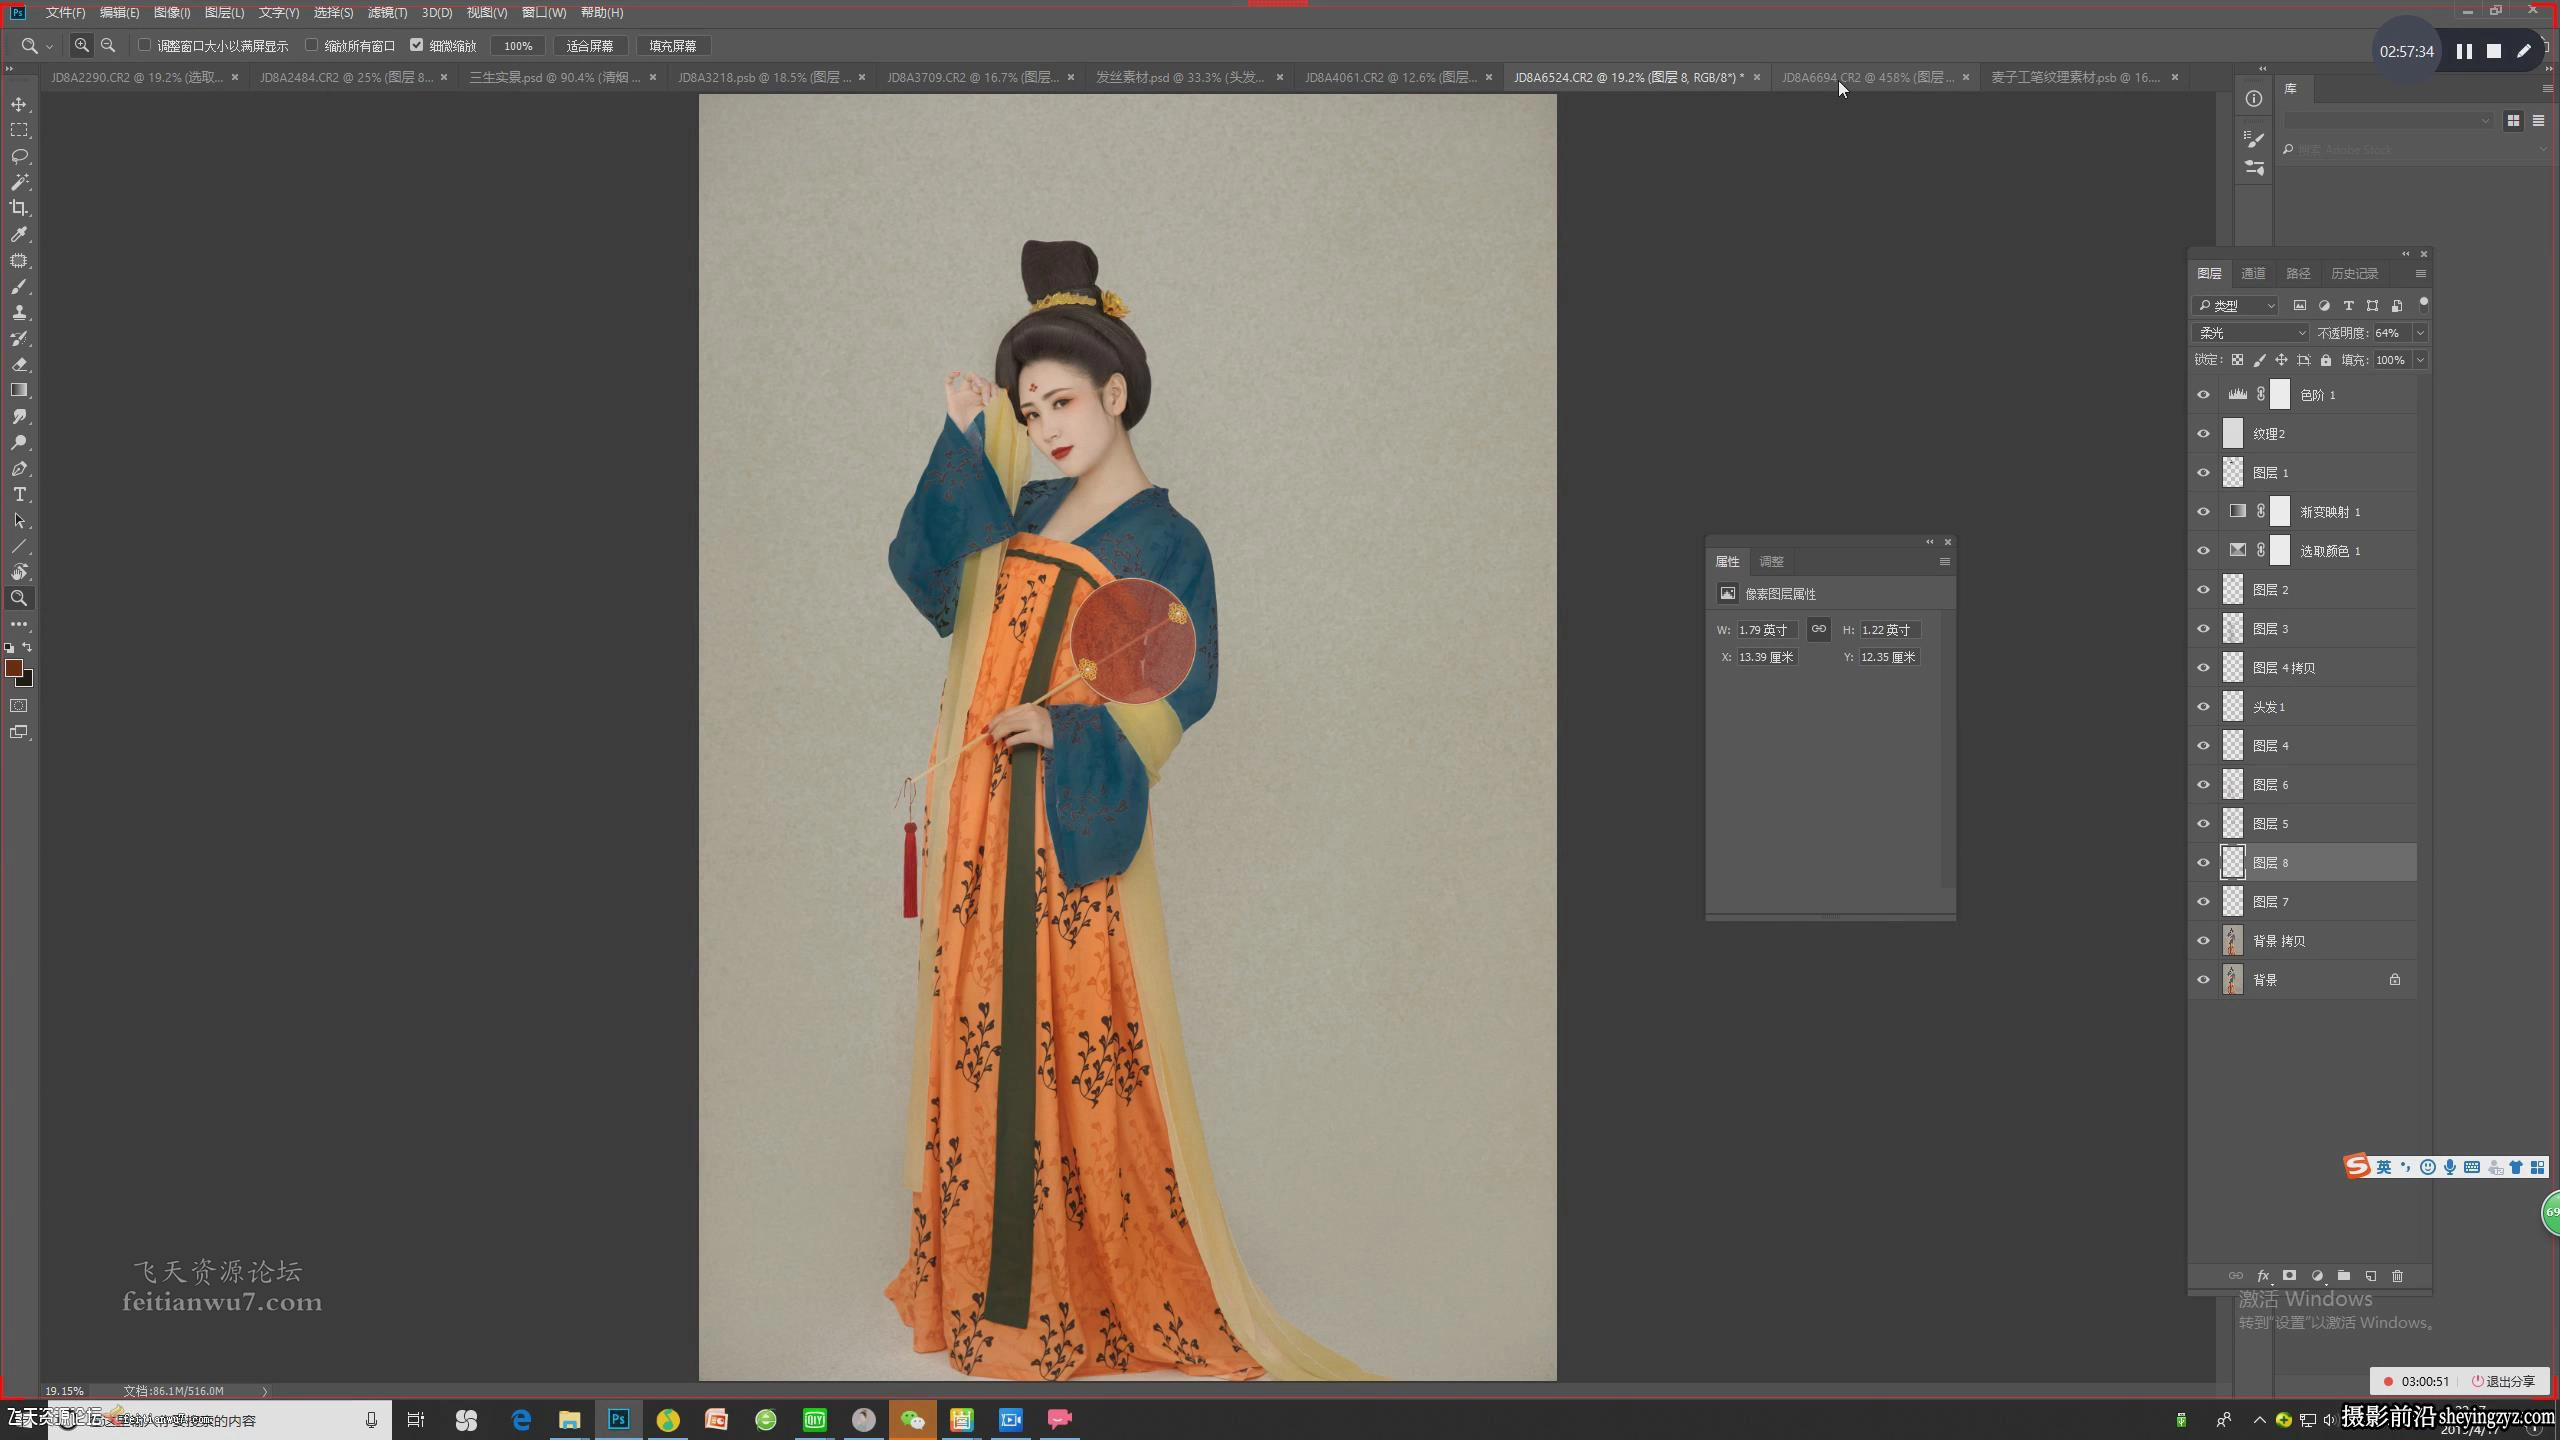Select the Lasso tool
This screenshot has width=2560, height=1440.
click(19, 156)
